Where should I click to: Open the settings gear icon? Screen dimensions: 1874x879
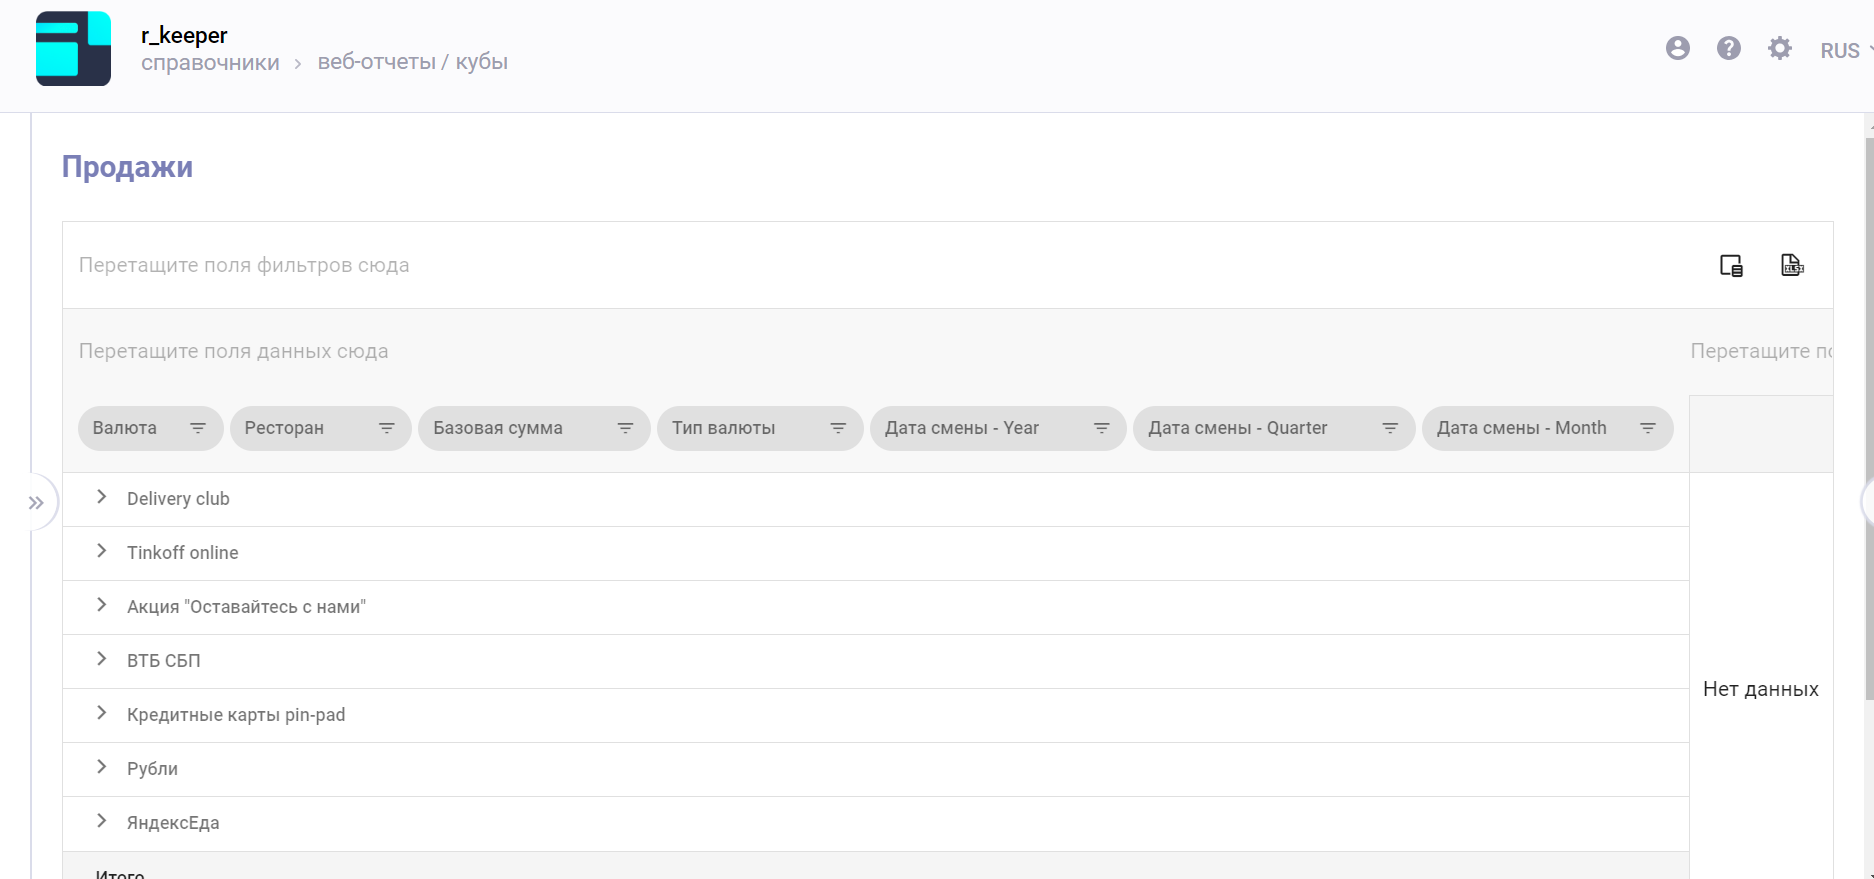click(x=1780, y=48)
